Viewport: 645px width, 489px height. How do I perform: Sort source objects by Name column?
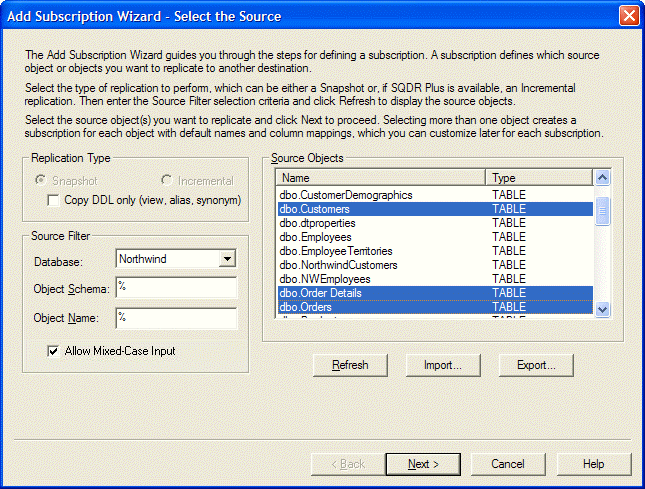[381, 178]
